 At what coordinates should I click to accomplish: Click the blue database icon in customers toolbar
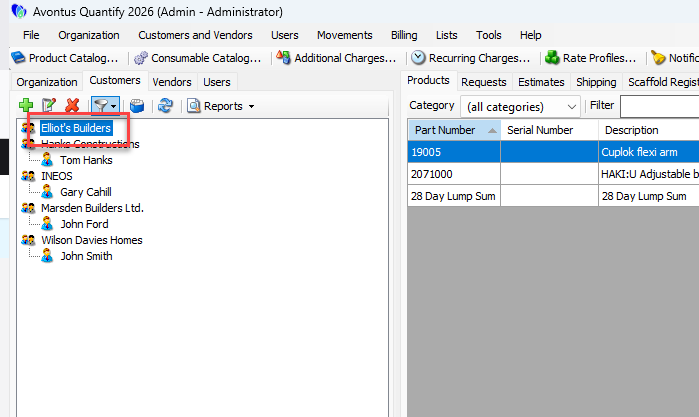click(137, 106)
